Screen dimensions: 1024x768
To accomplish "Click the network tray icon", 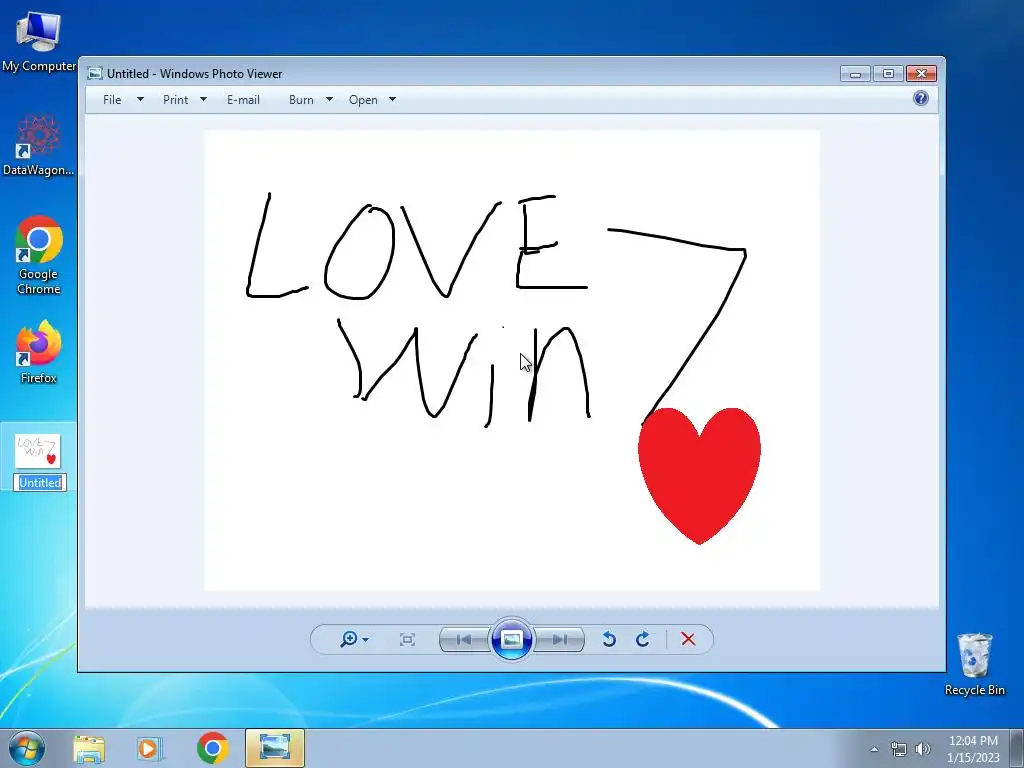I will tap(899, 749).
